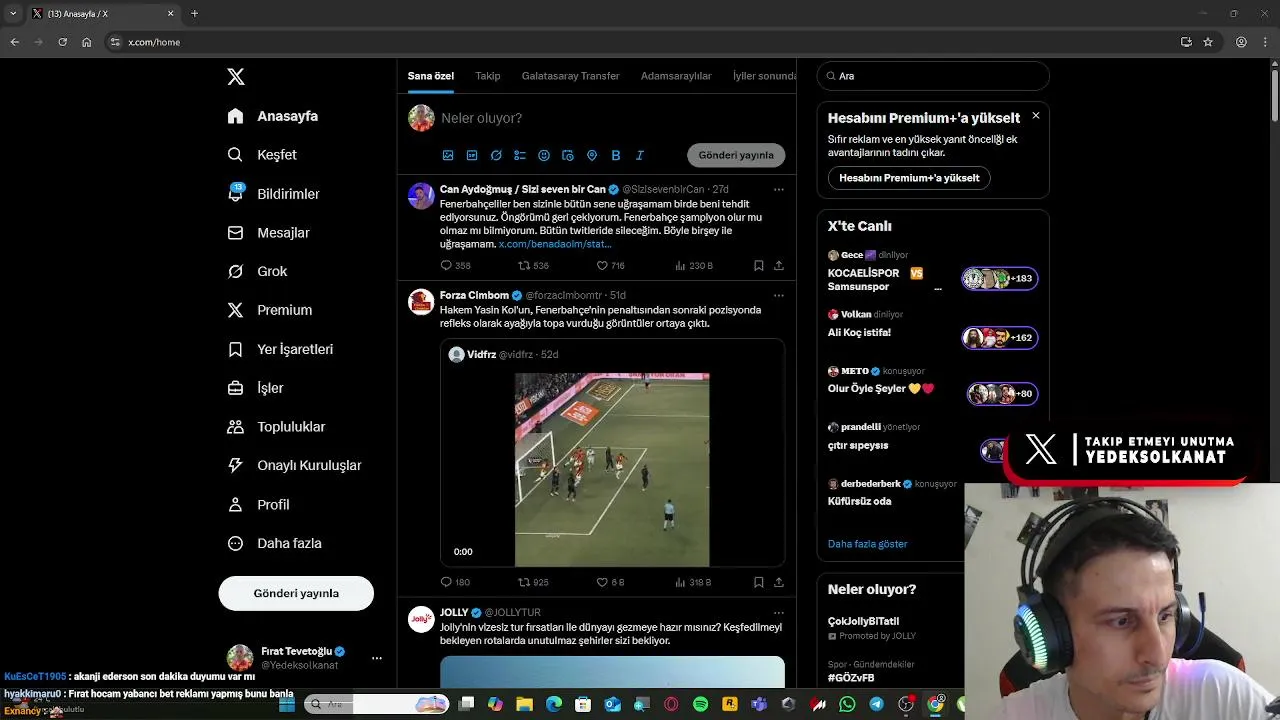This screenshot has height=720, width=1280.
Task: Reply to Can Aydoğmuş tweet
Action: (x=447, y=266)
